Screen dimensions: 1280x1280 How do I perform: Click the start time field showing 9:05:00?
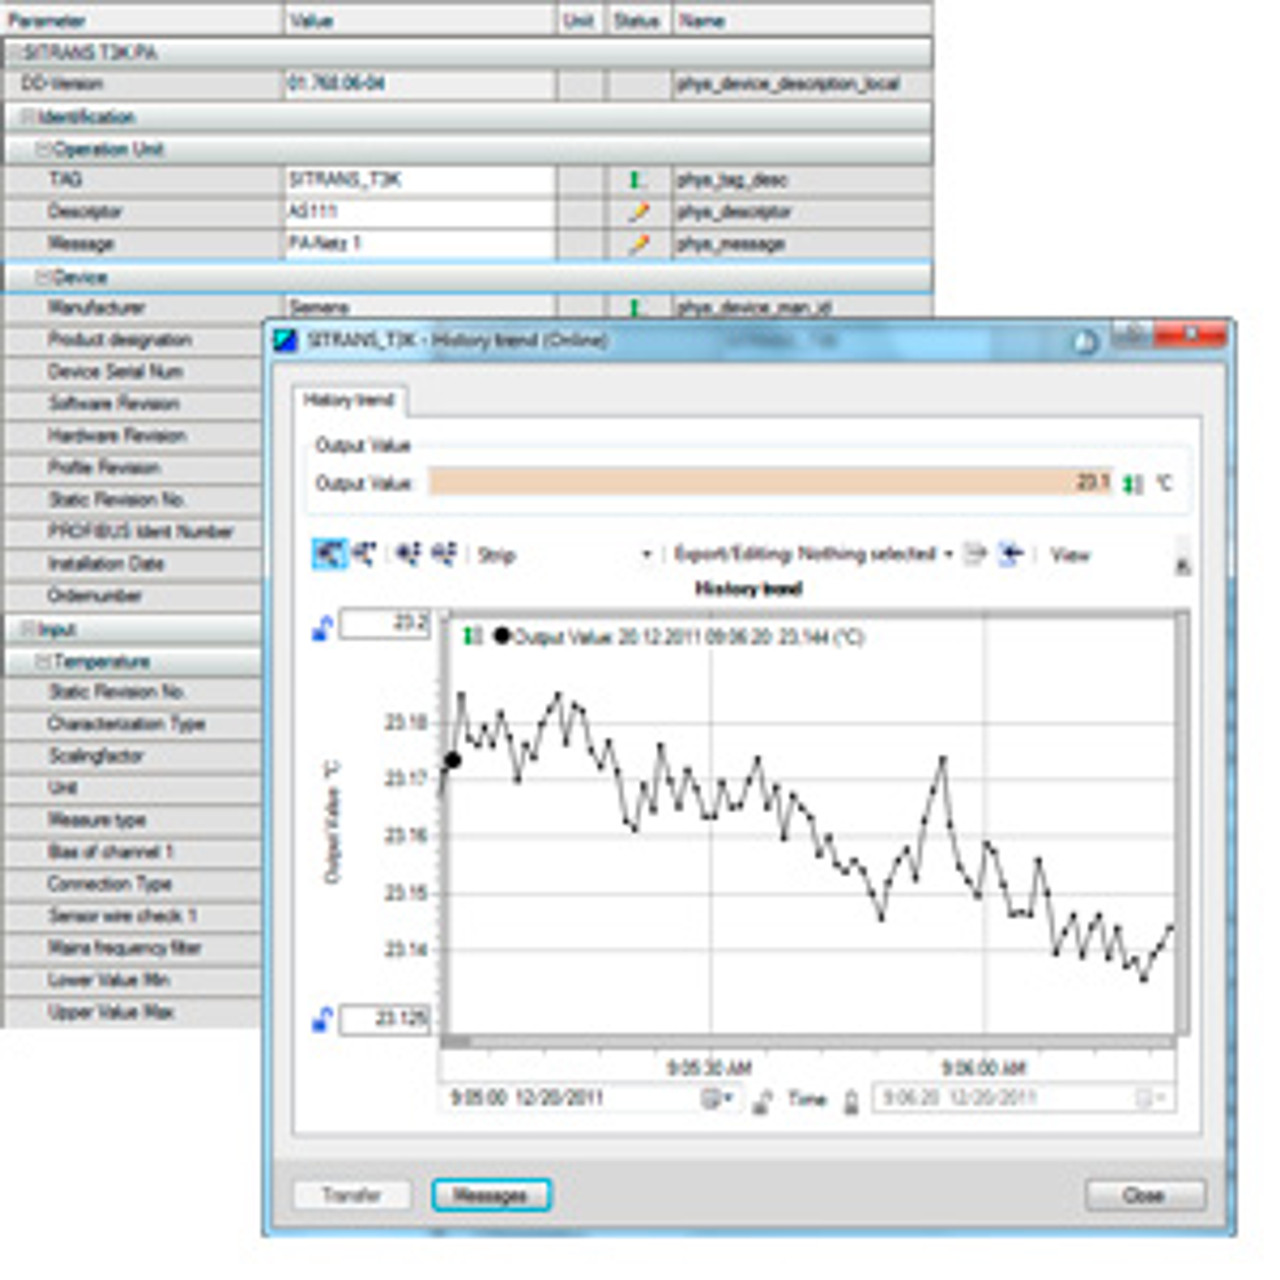point(570,1098)
